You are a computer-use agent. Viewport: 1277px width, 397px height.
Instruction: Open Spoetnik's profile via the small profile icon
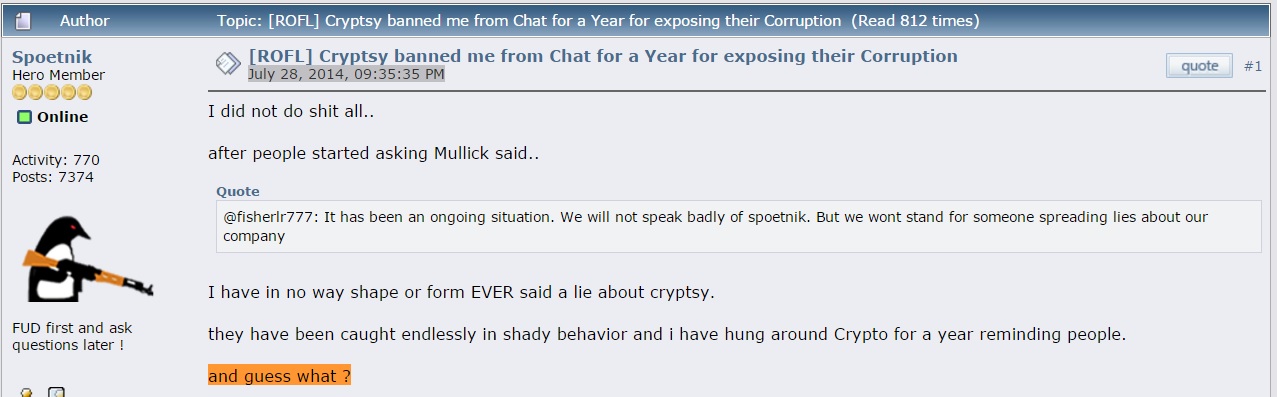[x=26, y=392]
